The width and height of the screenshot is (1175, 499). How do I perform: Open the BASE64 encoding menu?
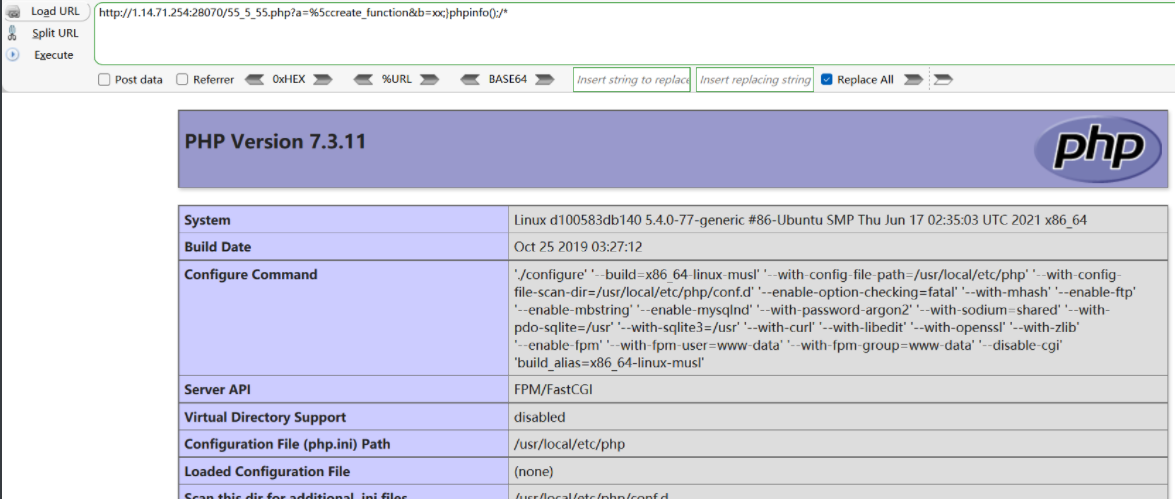tap(508, 79)
